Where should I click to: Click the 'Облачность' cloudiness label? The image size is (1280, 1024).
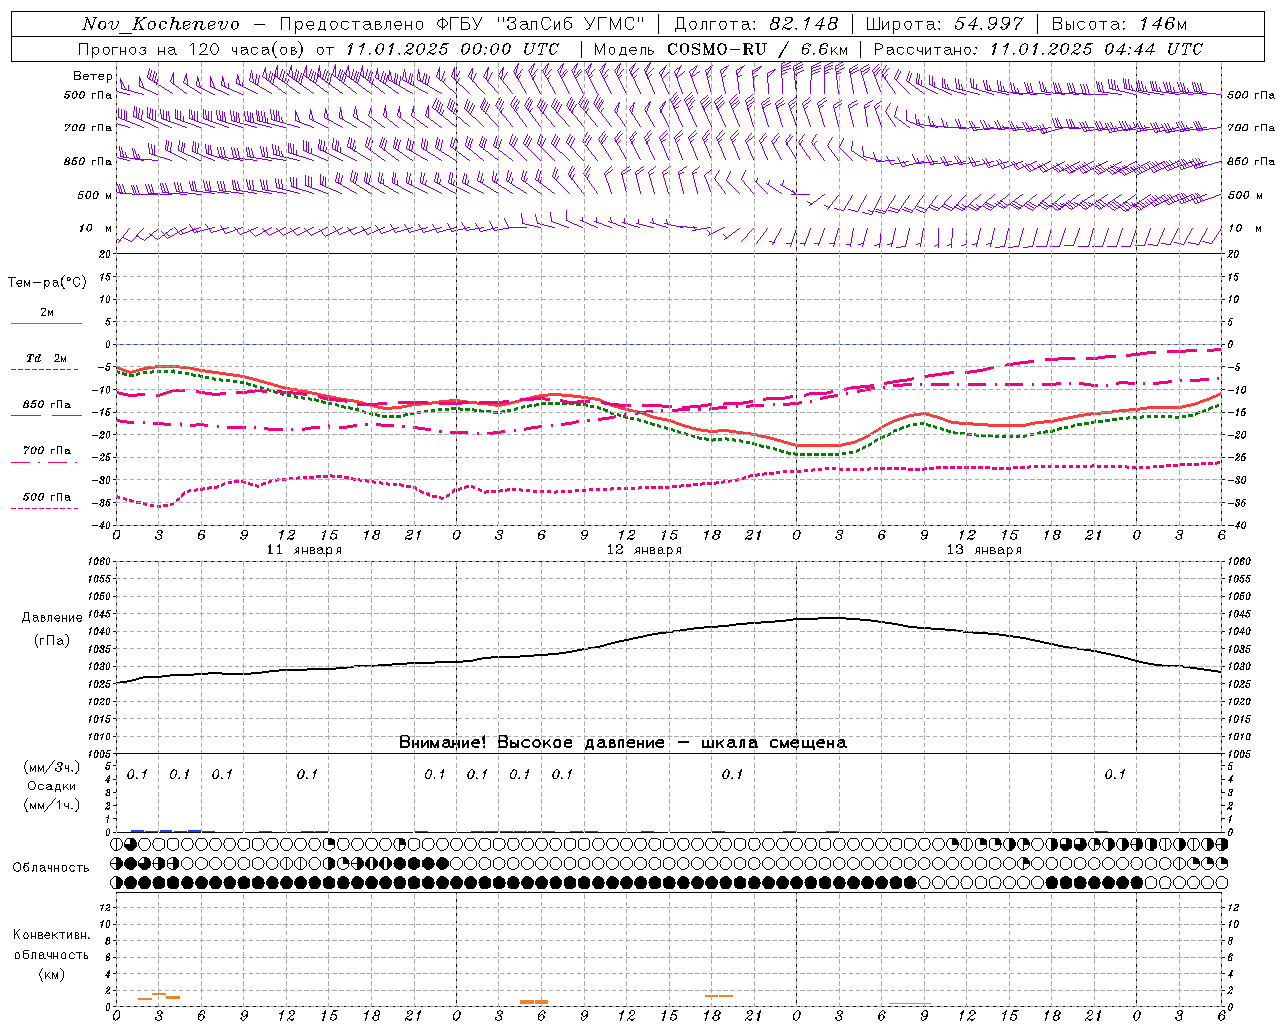(x=51, y=868)
